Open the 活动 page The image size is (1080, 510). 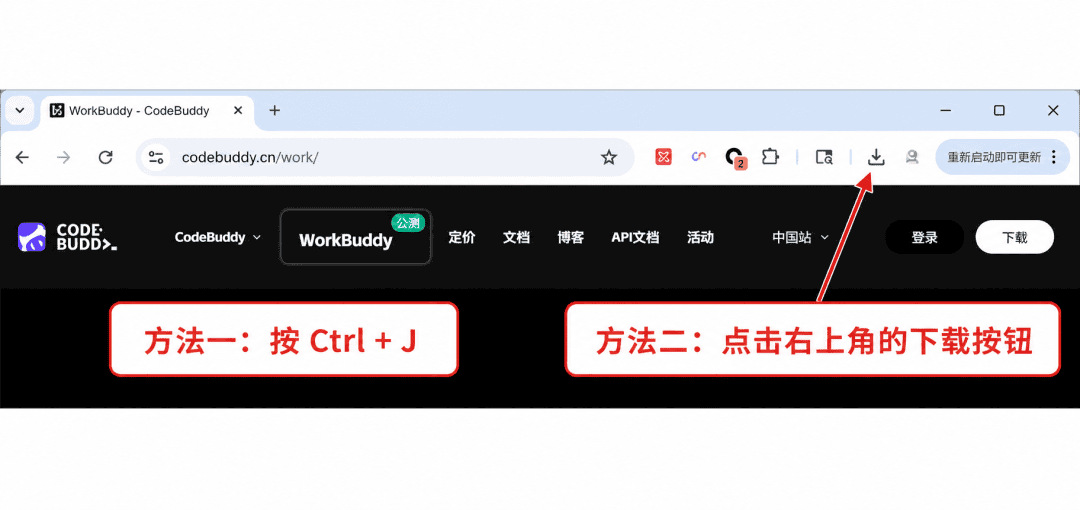click(700, 237)
